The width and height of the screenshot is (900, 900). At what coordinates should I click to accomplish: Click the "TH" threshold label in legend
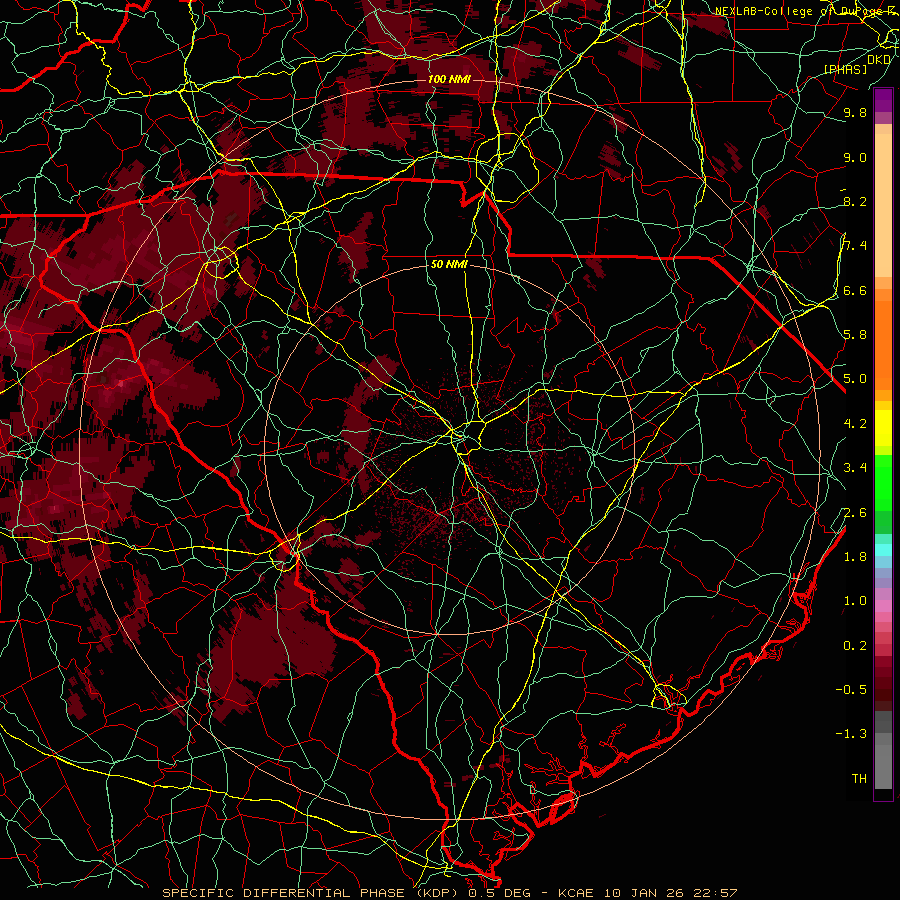(859, 779)
